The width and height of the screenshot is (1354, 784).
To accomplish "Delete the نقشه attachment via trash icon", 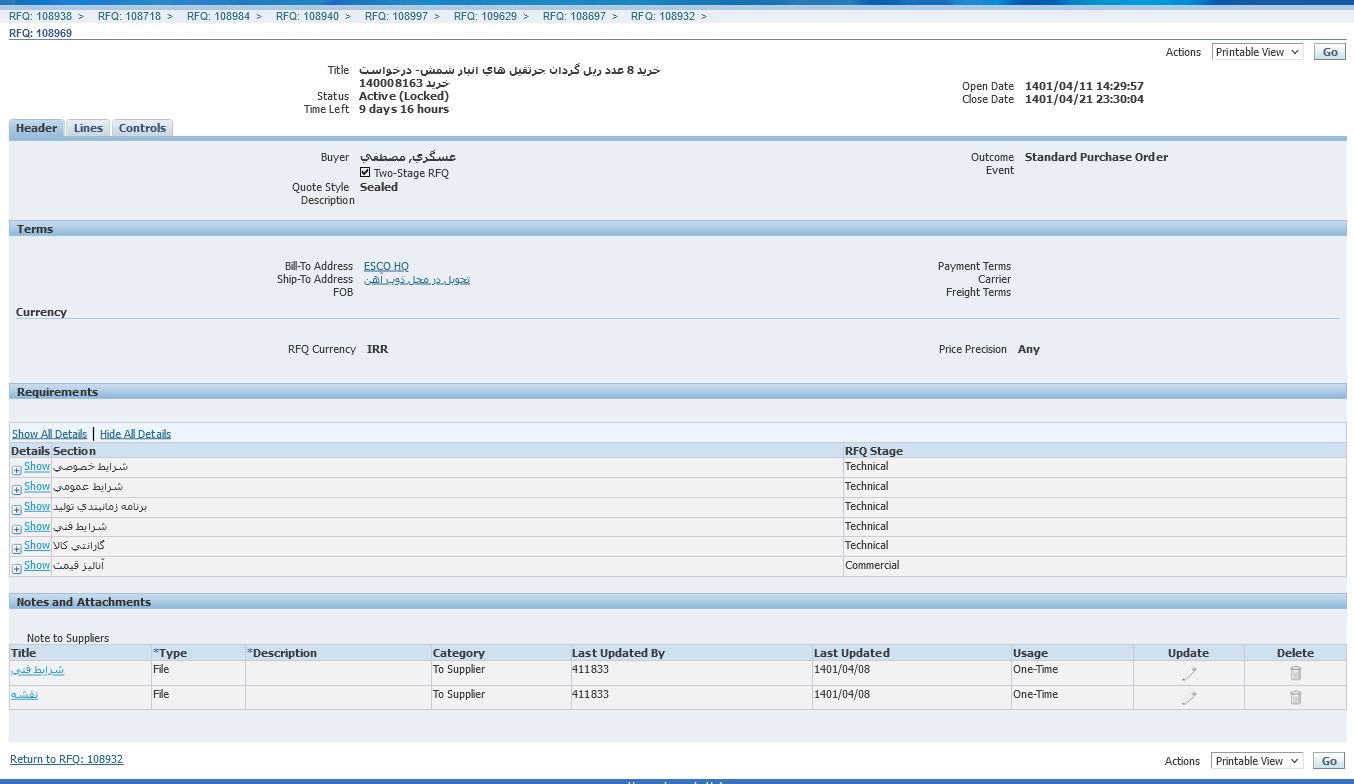I will (x=1295, y=698).
